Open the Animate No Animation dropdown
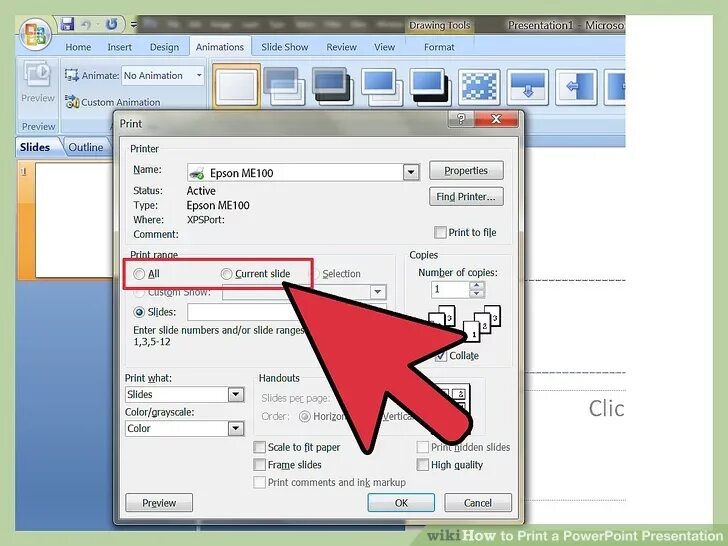The width and height of the screenshot is (728, 546). pos(199,75)
